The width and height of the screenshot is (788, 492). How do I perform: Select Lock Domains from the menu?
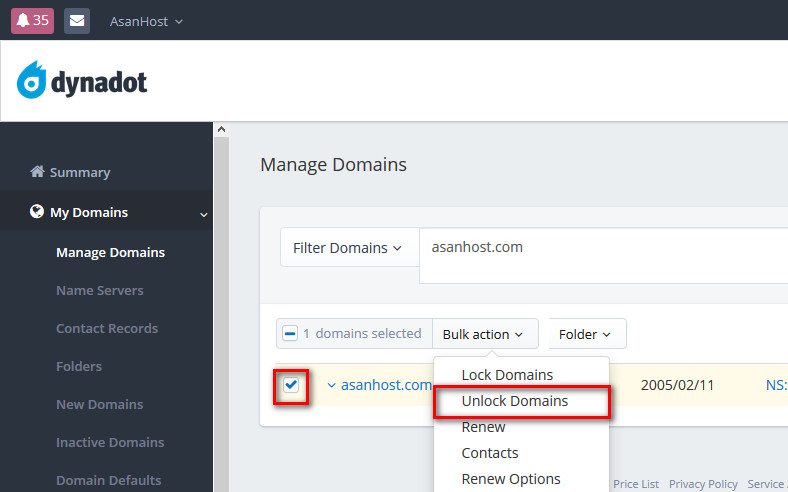[x=507, y=375]
